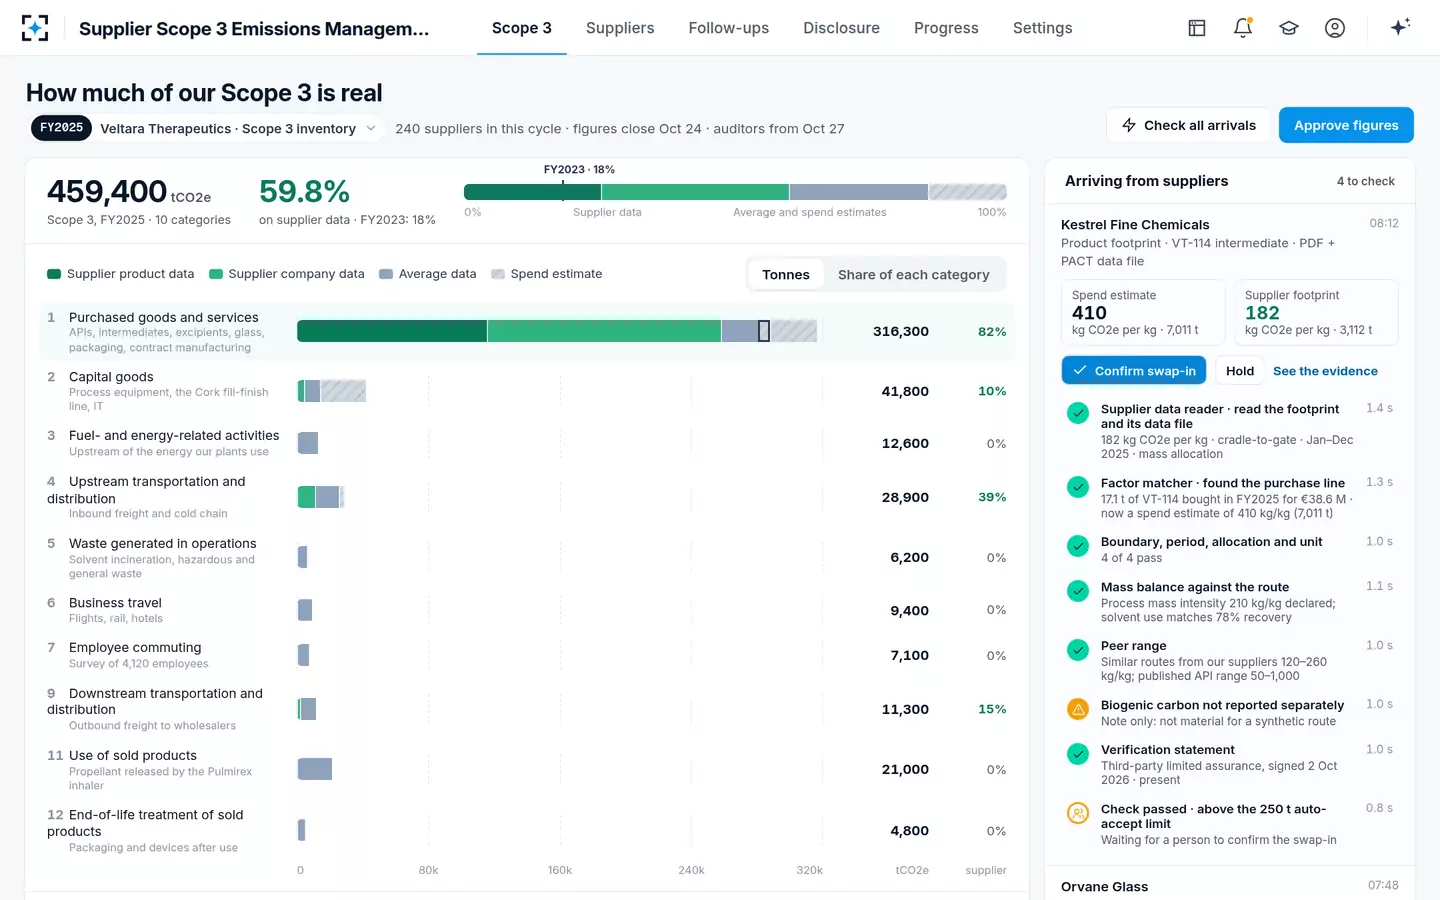Open the table layout view icon
Screen dimensions: 1440x900
pos(1197,28)
